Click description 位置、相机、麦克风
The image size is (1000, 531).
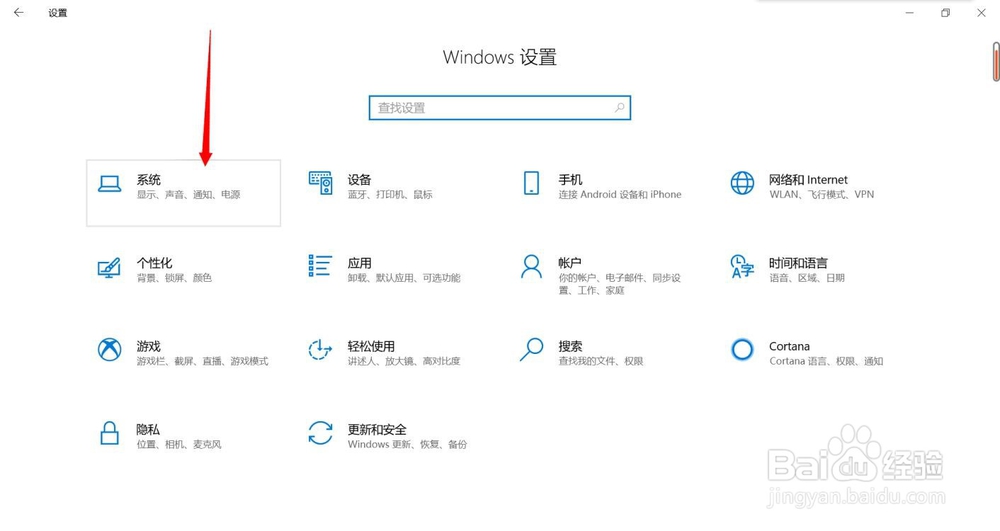(x=179, y=444)
